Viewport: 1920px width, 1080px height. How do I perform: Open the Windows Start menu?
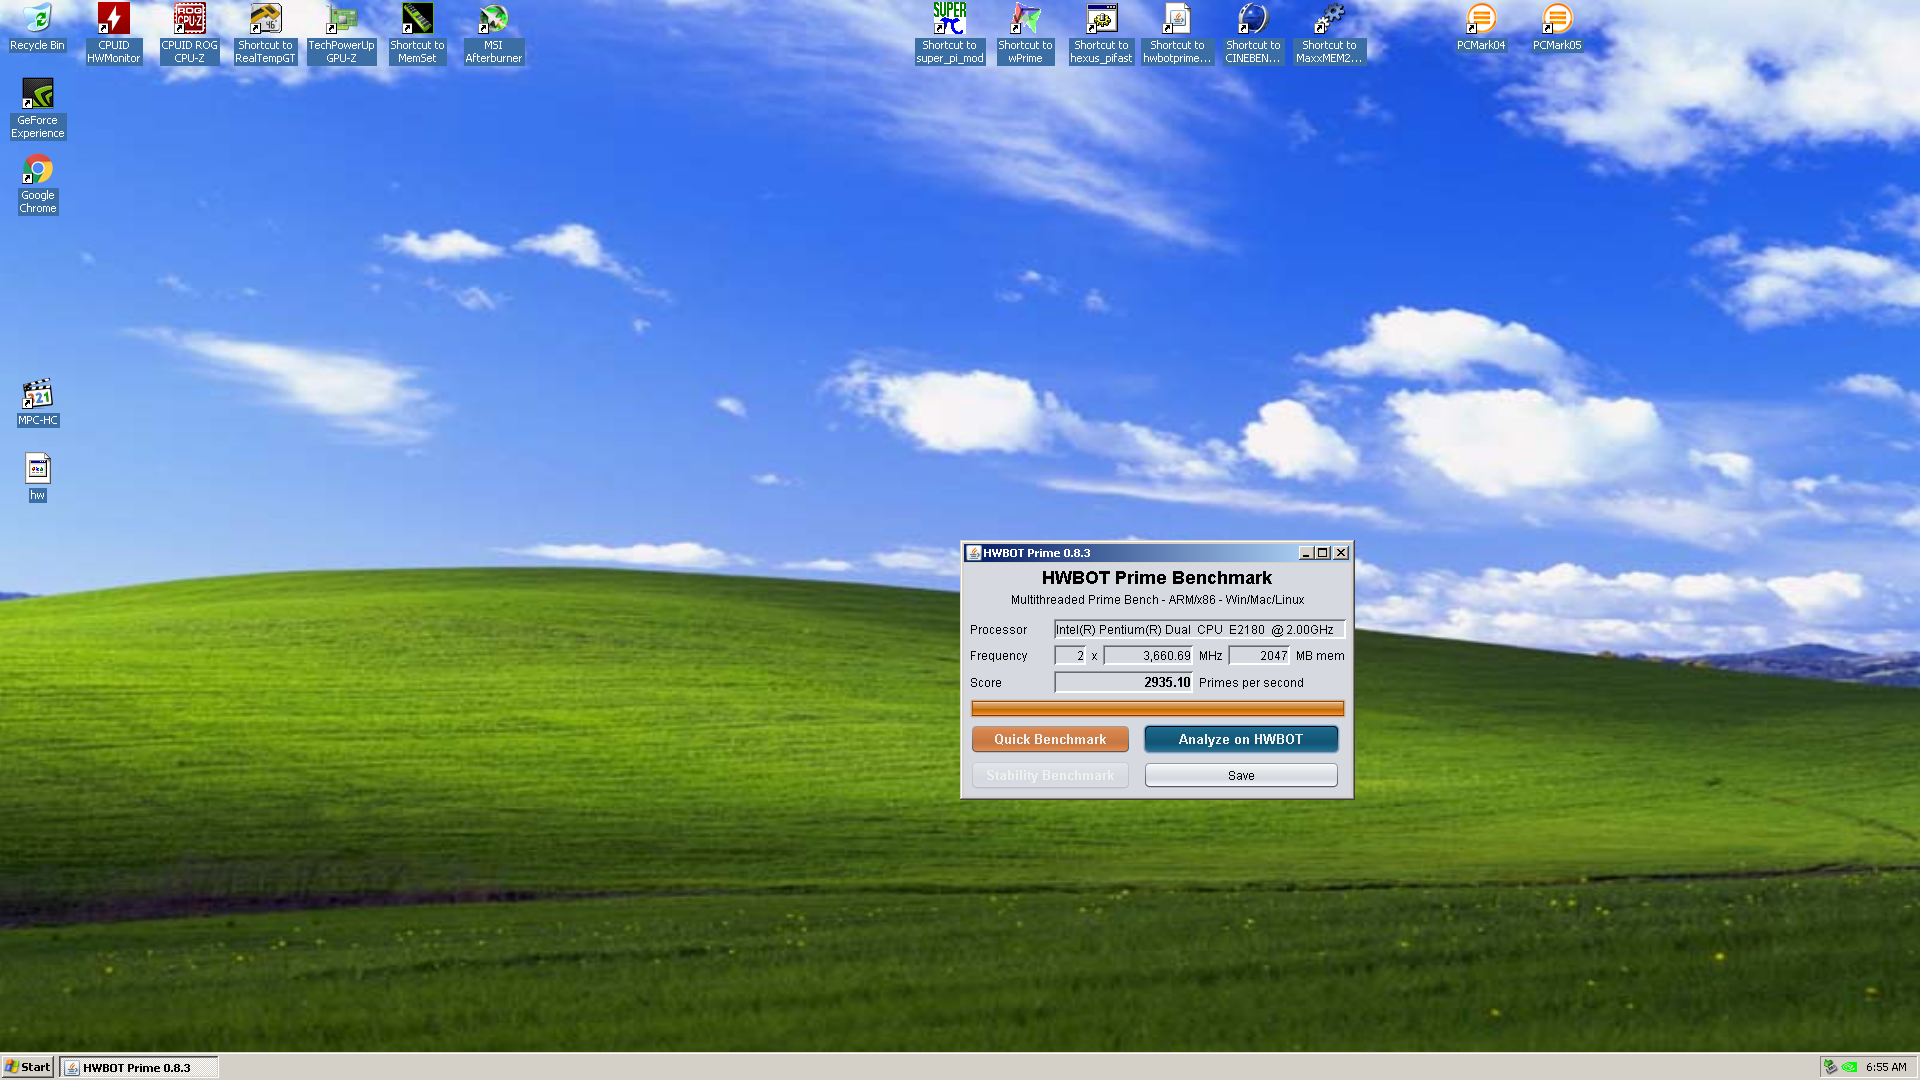pos(27,1067)
